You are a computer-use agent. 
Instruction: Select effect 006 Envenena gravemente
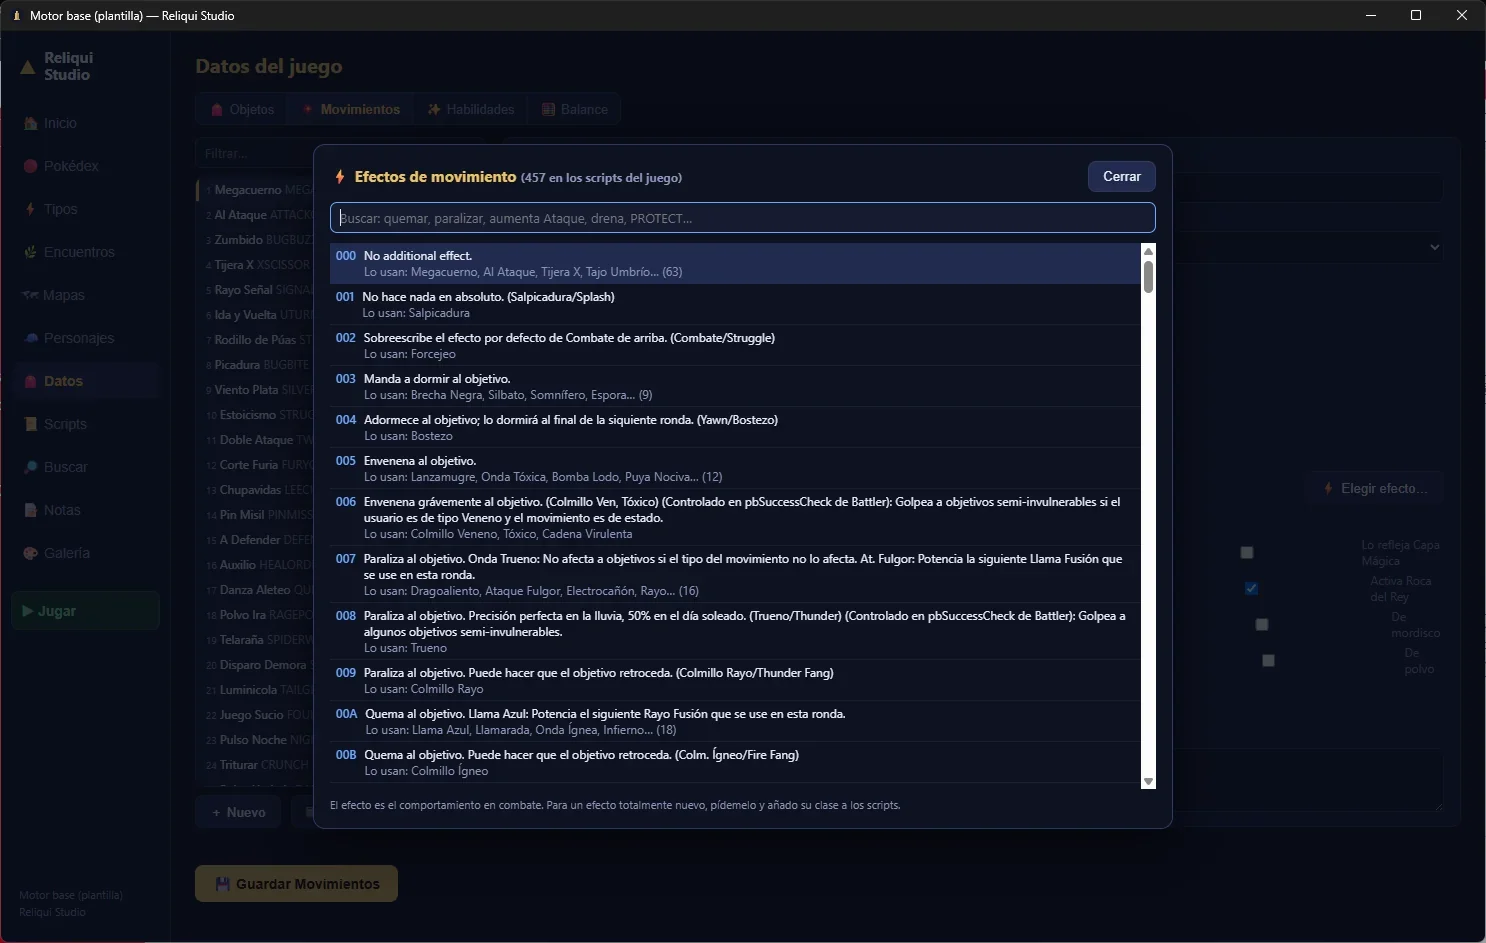click(735, 518)
